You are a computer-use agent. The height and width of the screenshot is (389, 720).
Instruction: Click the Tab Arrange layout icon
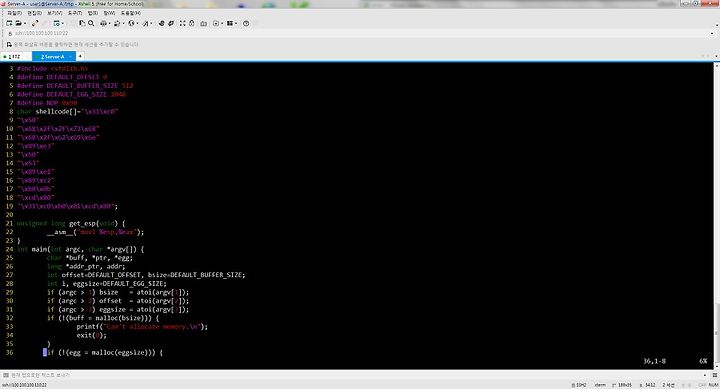point(230,23)
